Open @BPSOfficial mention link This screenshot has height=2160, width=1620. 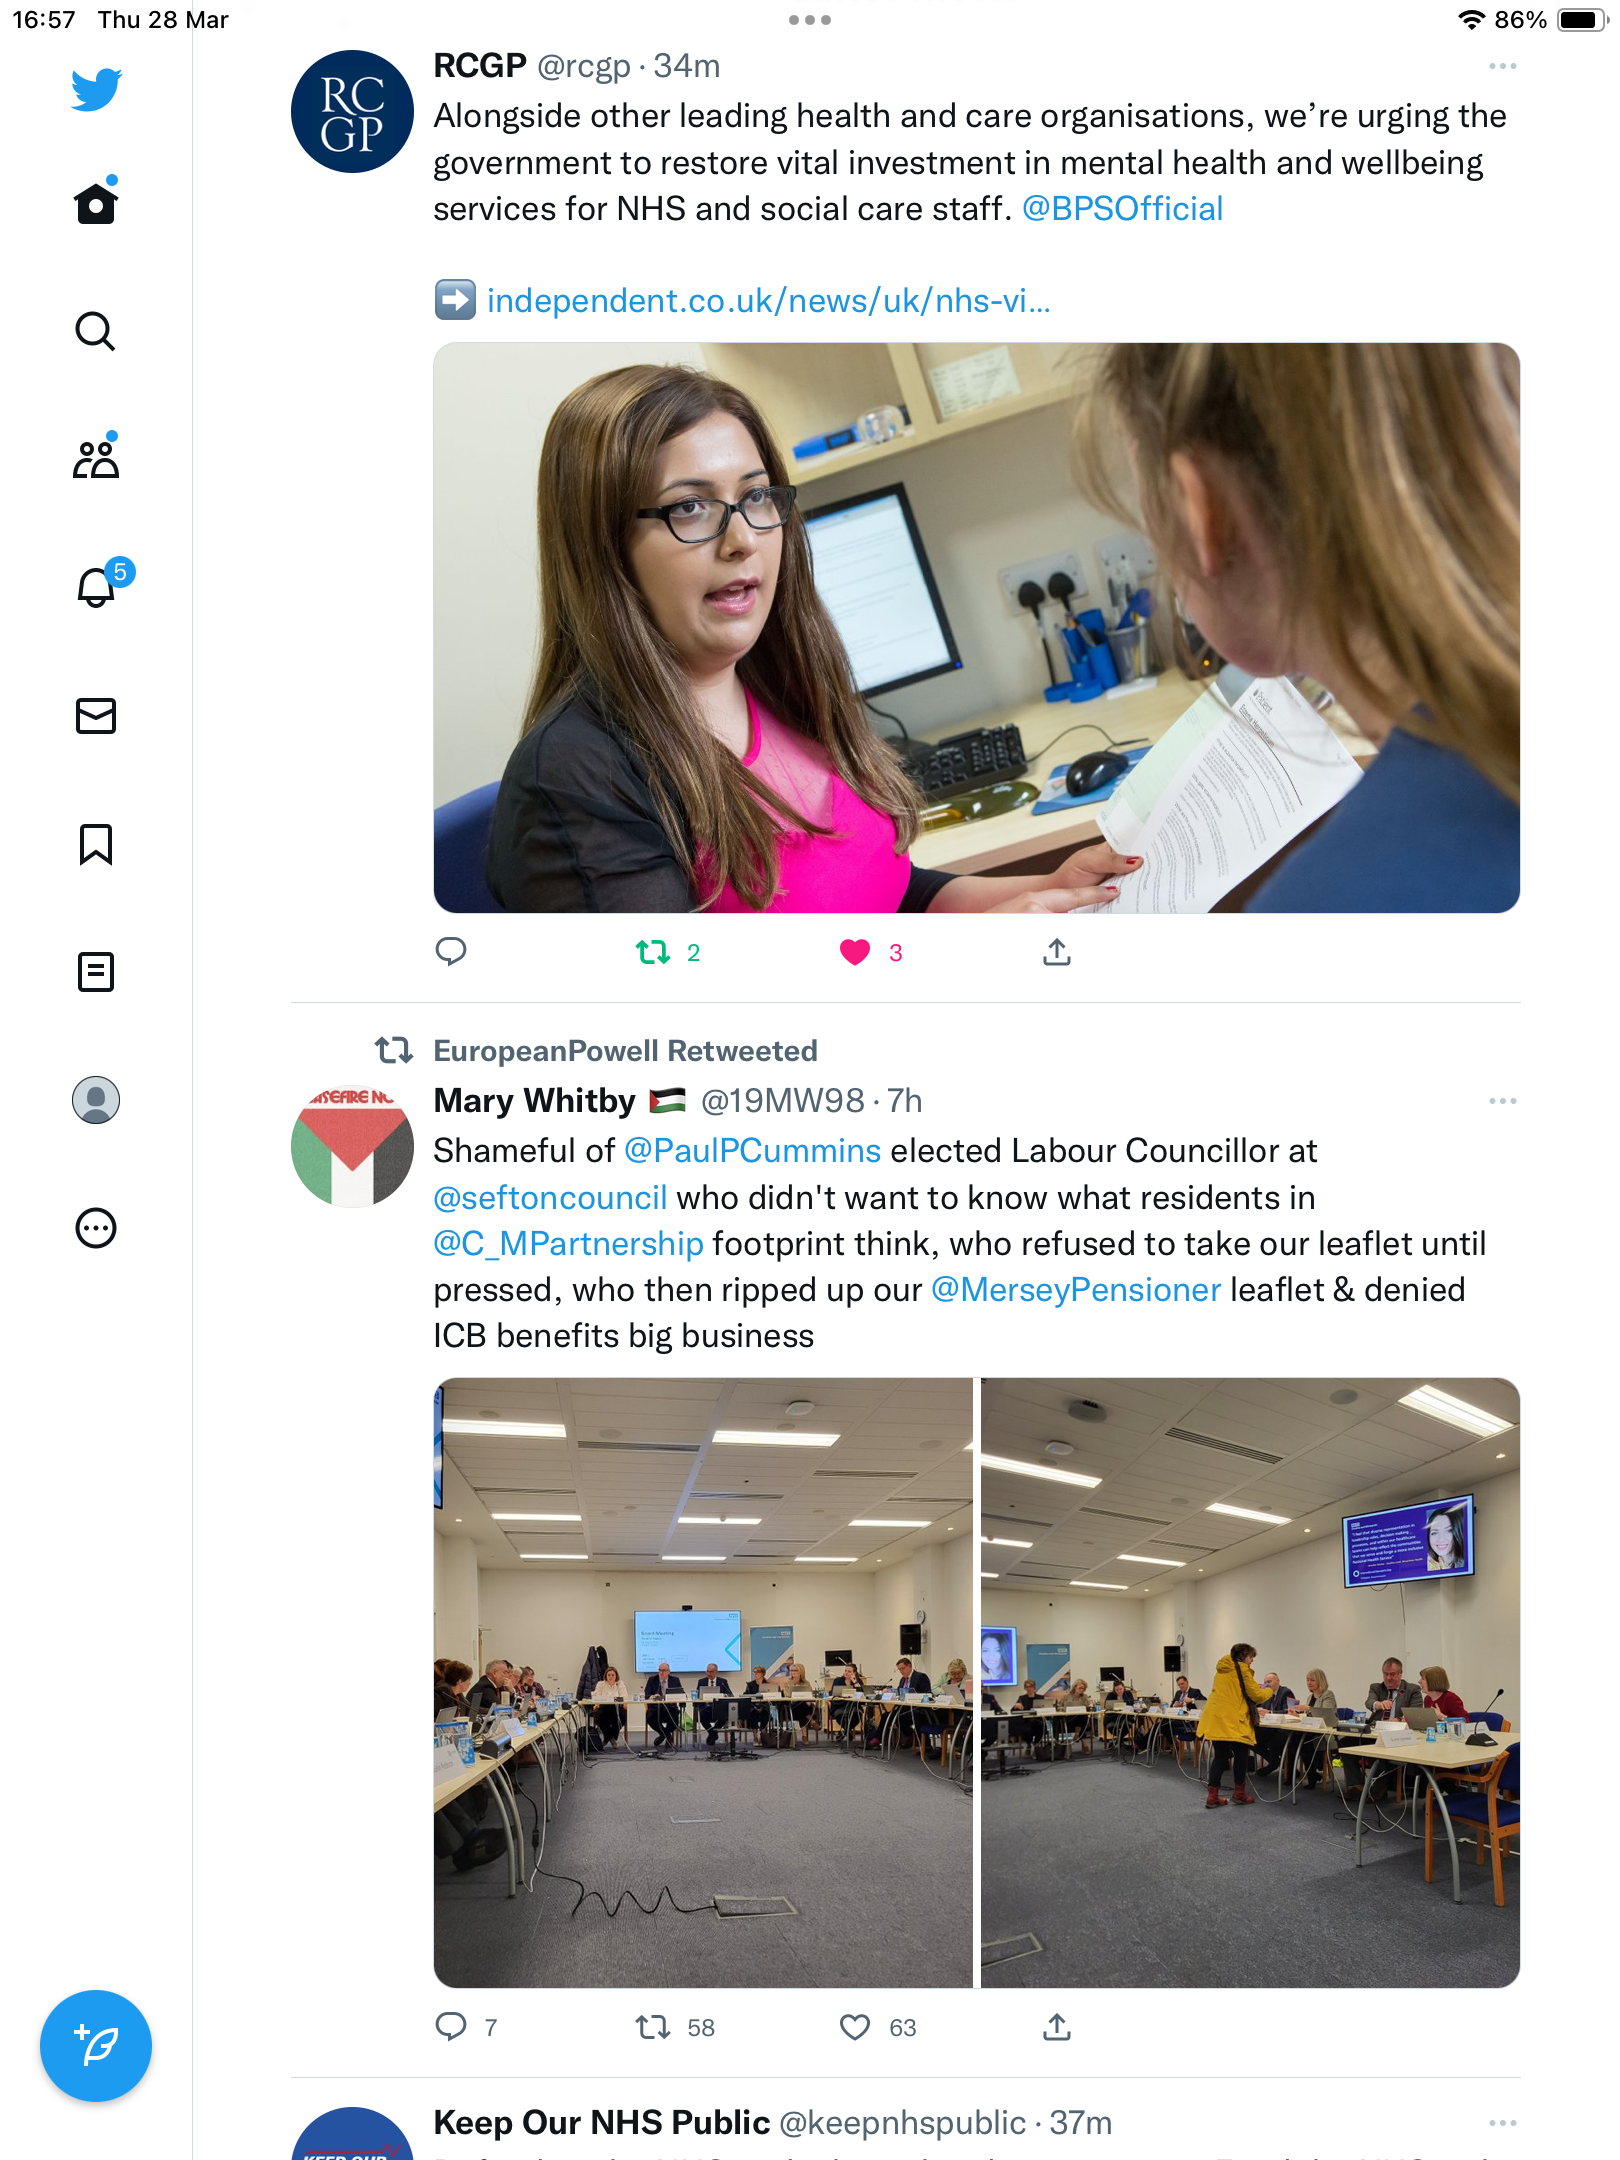tap(1122, 208)
